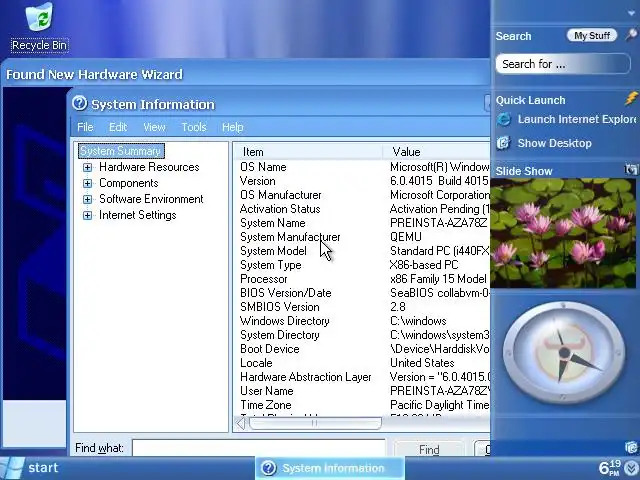Image resolution: width=640 pixels, height=480 pixels.
Task: Click the Quick Launch lightning bolt icon
Action: point(631,98)
